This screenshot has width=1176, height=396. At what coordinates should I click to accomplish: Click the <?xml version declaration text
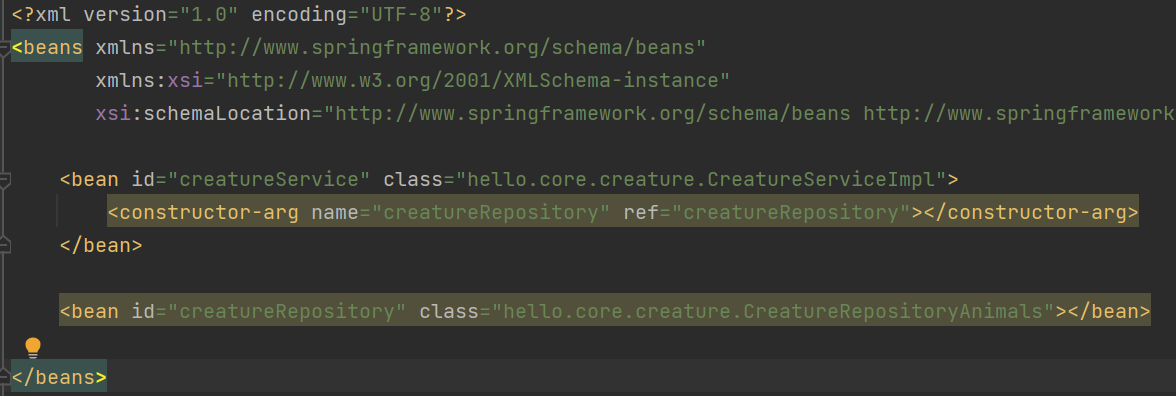point(124,14)
